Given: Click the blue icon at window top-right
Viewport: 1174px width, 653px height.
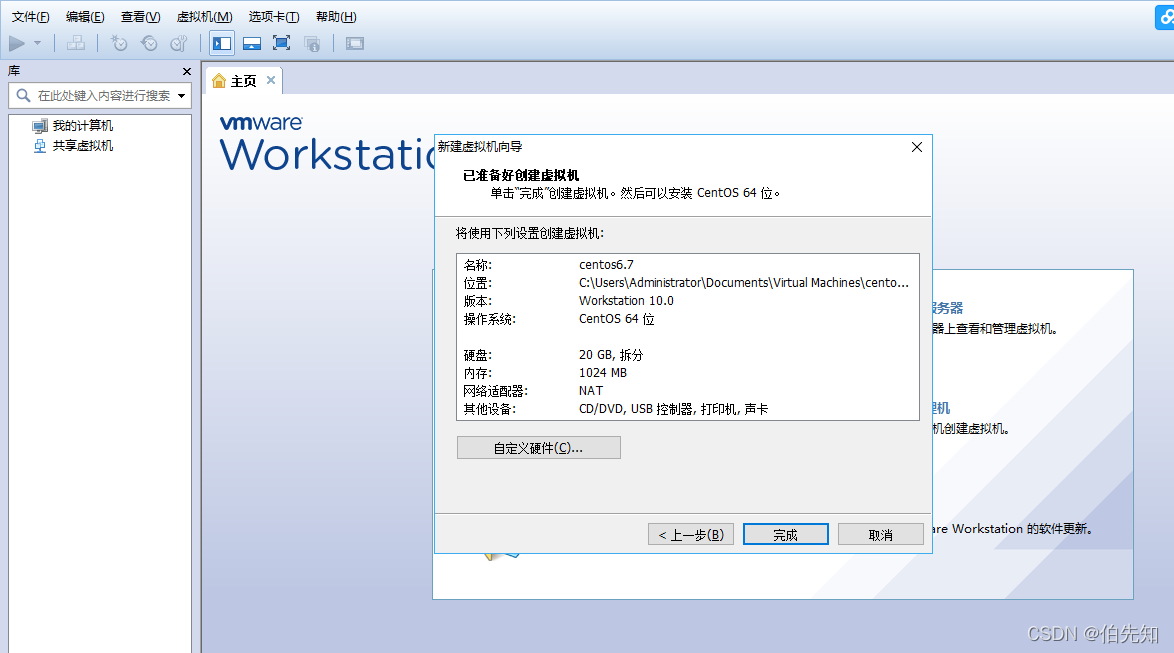Looking at the screenshot, I should pyautogui.click(x=1165, y=18).
